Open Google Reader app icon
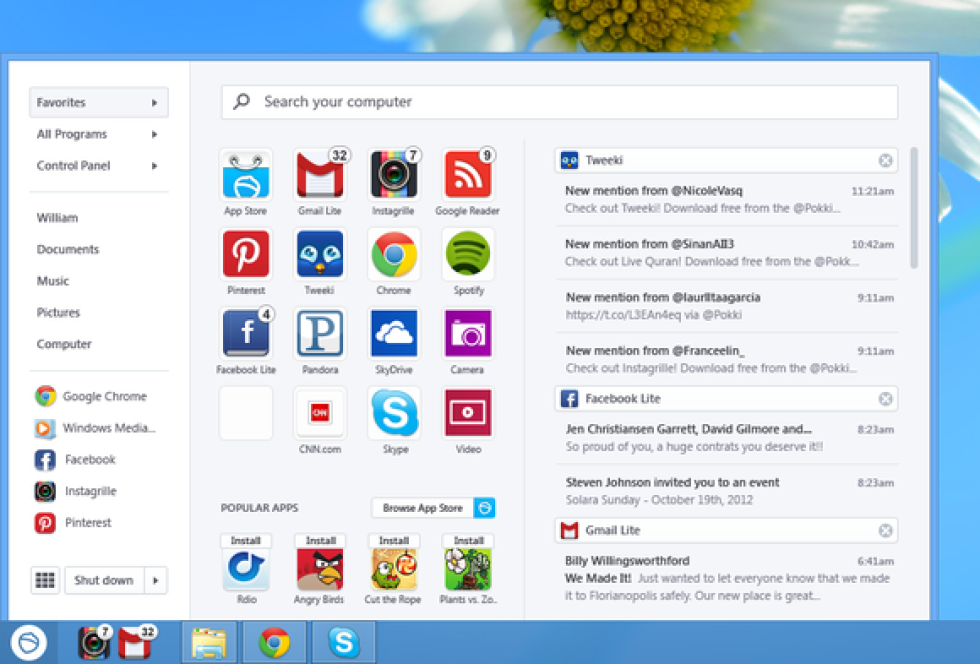Screen dimensions: 980x664 [468, 176]
